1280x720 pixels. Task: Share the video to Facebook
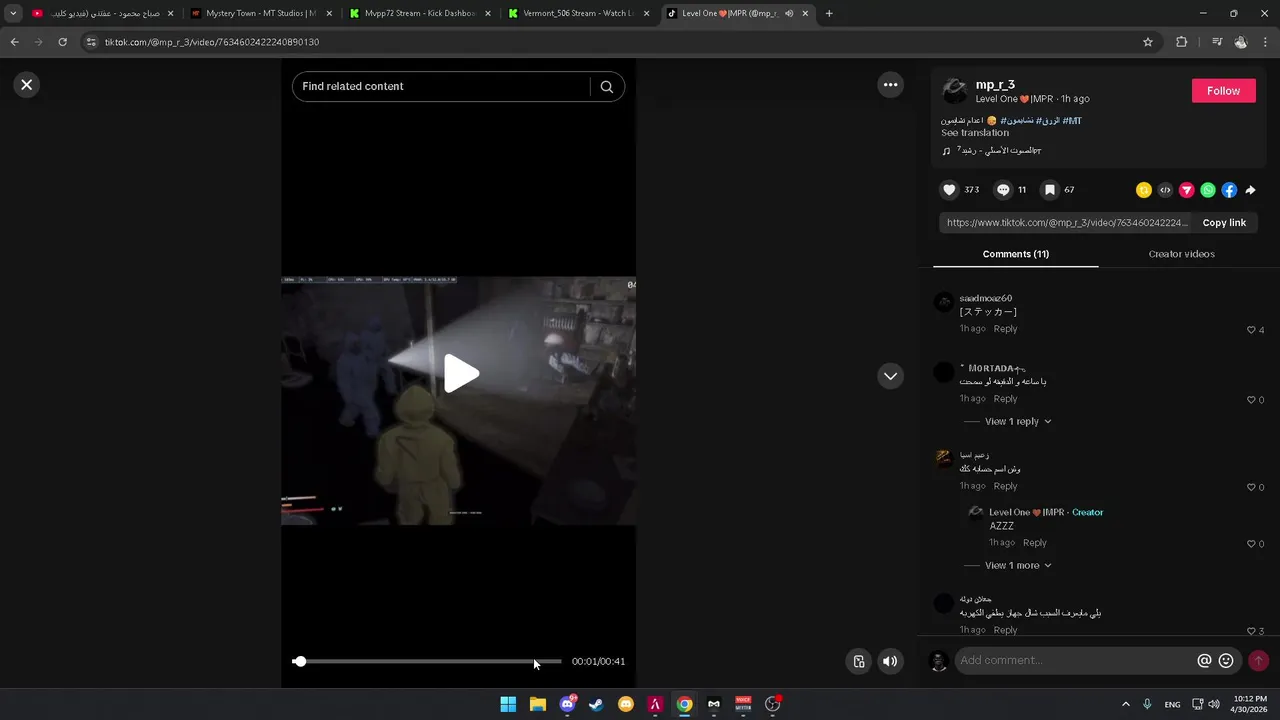click(x=1229, y=190)
